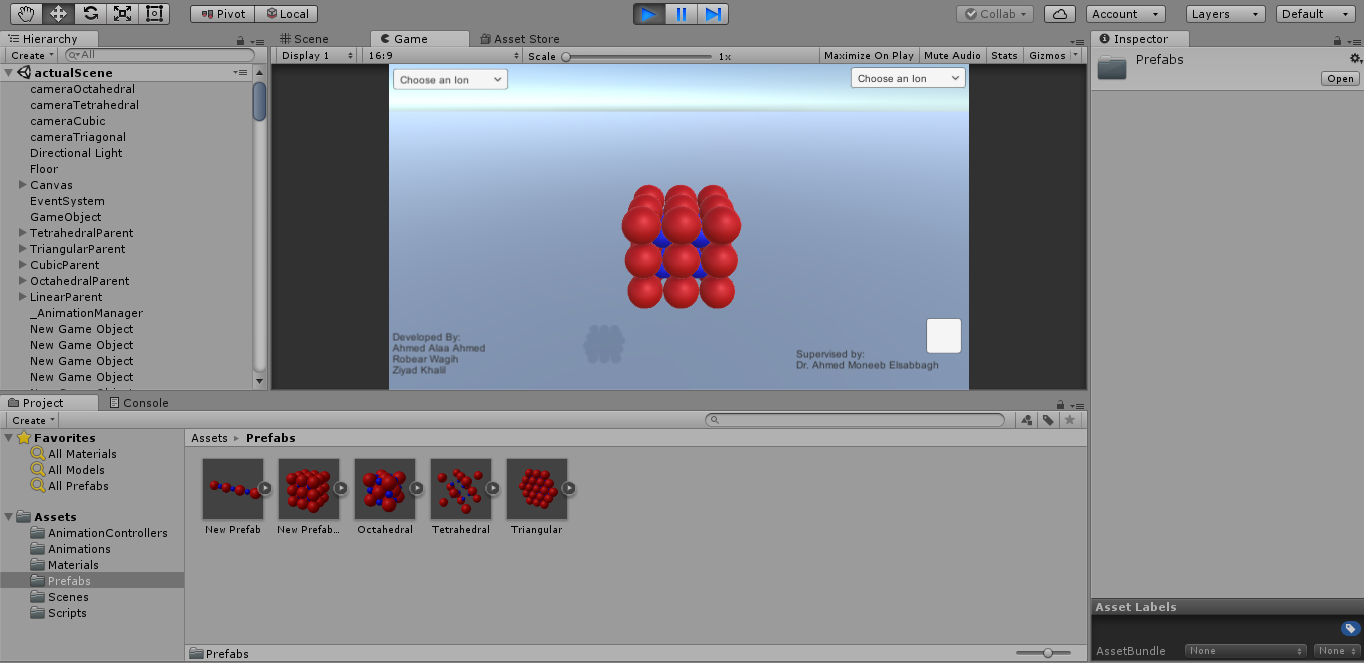Open the cloud services panel
Screen dimensions: 1364x663
[1060, 14]
